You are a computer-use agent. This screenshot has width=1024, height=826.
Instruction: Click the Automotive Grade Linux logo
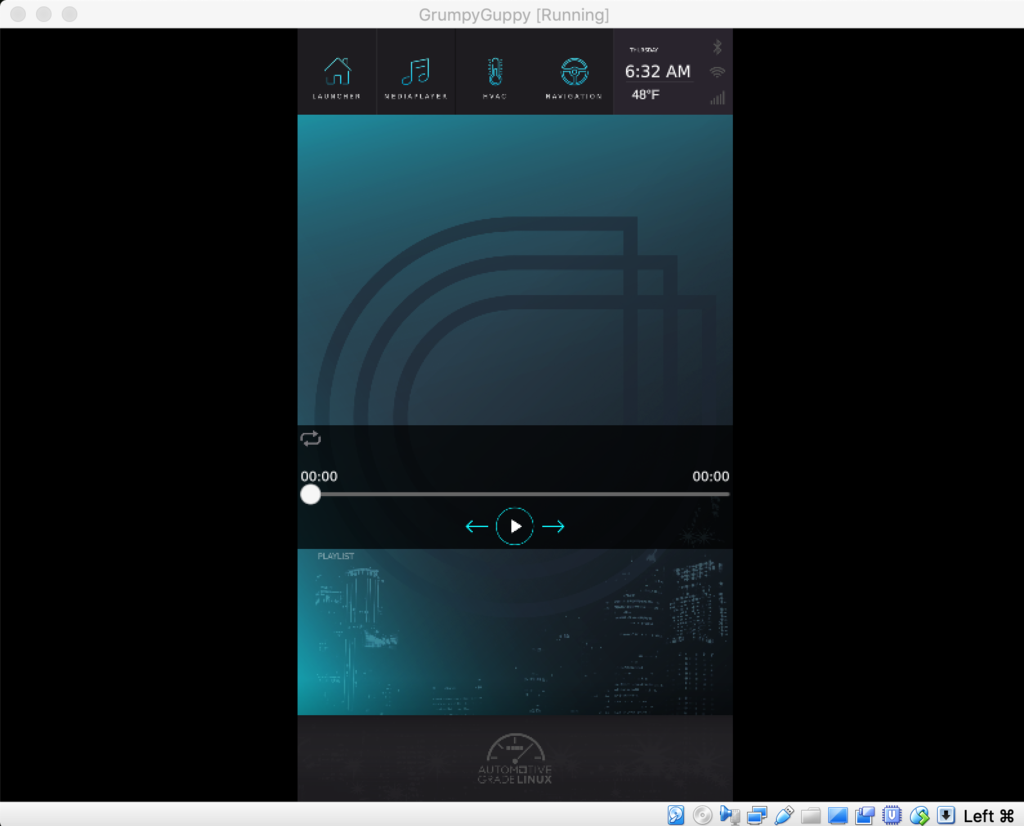(515, 758)
